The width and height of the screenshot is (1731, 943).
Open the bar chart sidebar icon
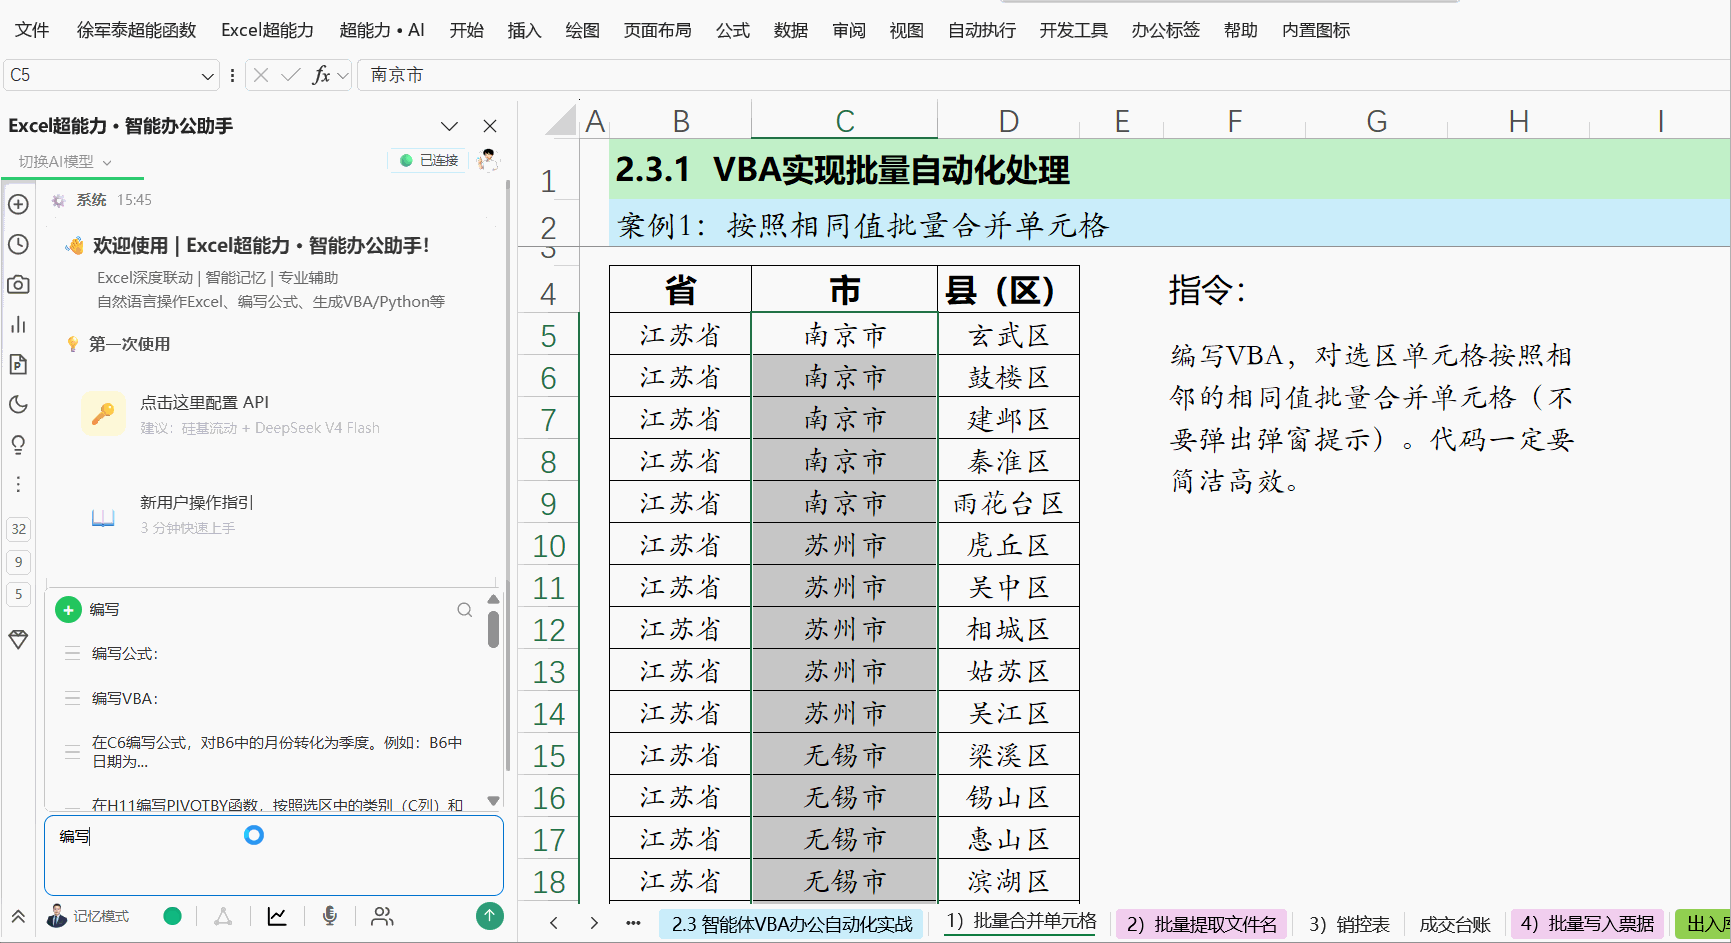coord(18,324)
